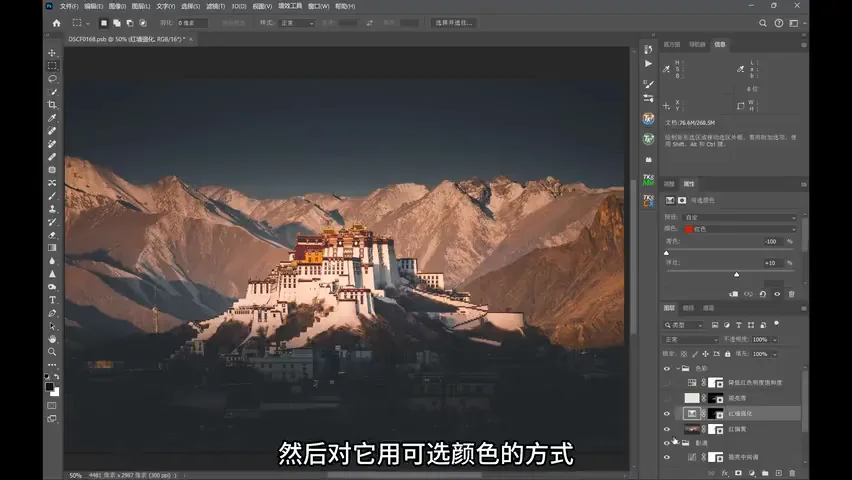Click add to selection mode button
852x480 pixels.
pyautogui.click(x=117, y=23)
